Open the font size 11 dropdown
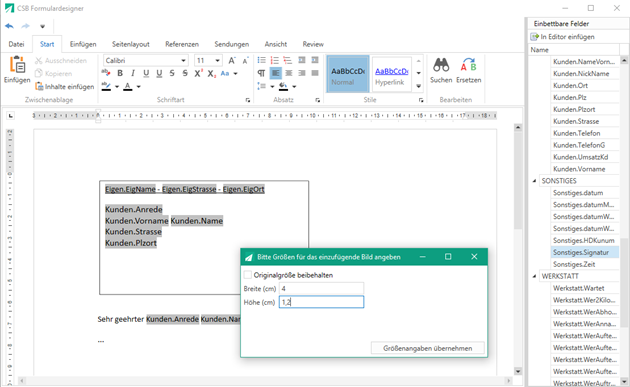 [217, 60]
